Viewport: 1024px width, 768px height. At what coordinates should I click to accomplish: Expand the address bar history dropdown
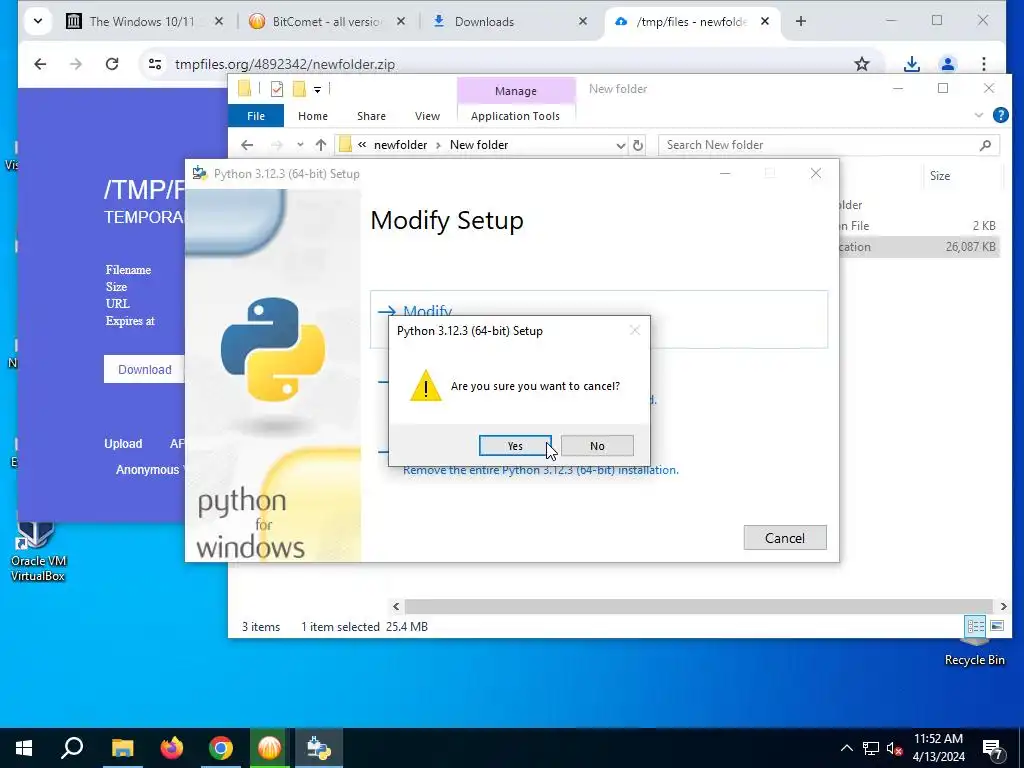point(620,145)
